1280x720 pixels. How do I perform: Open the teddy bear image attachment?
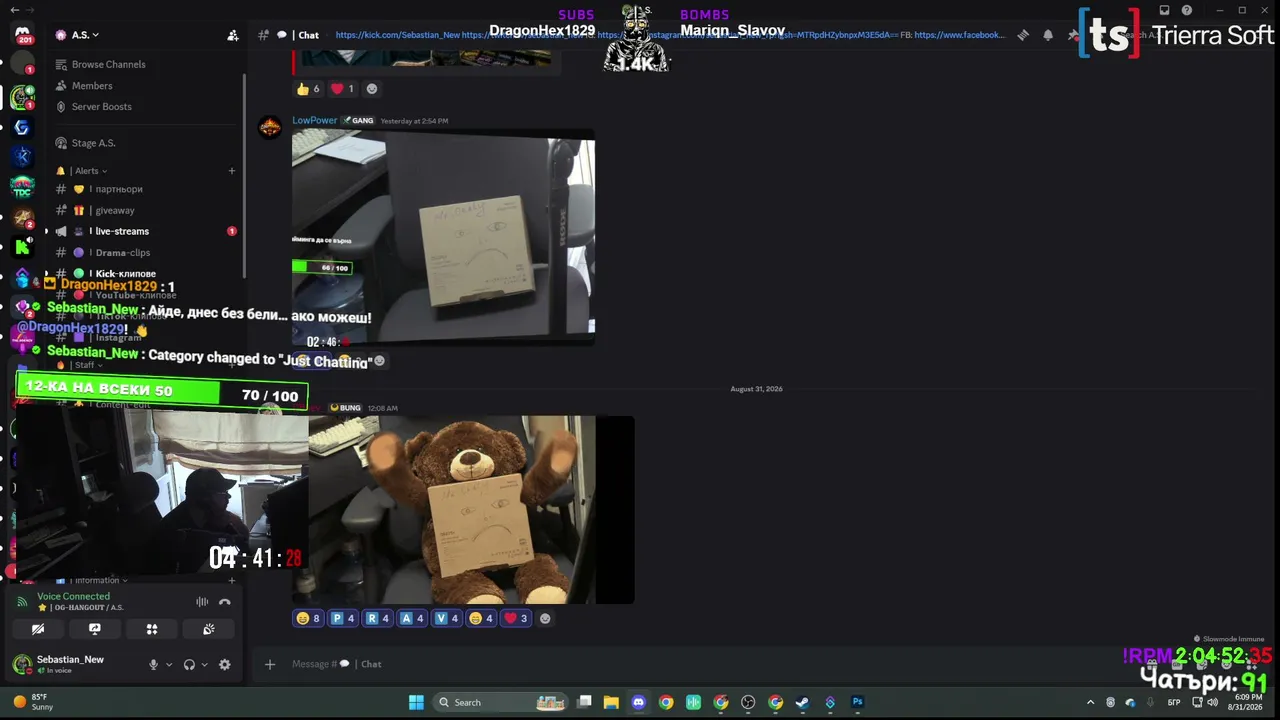471,510
